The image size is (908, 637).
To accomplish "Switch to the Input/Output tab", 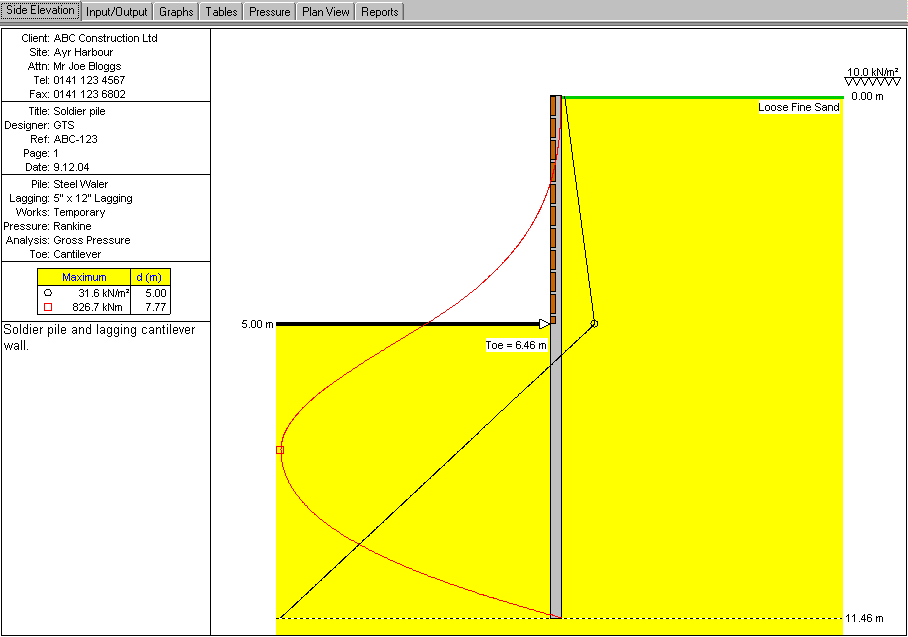I will pos(117,12).
